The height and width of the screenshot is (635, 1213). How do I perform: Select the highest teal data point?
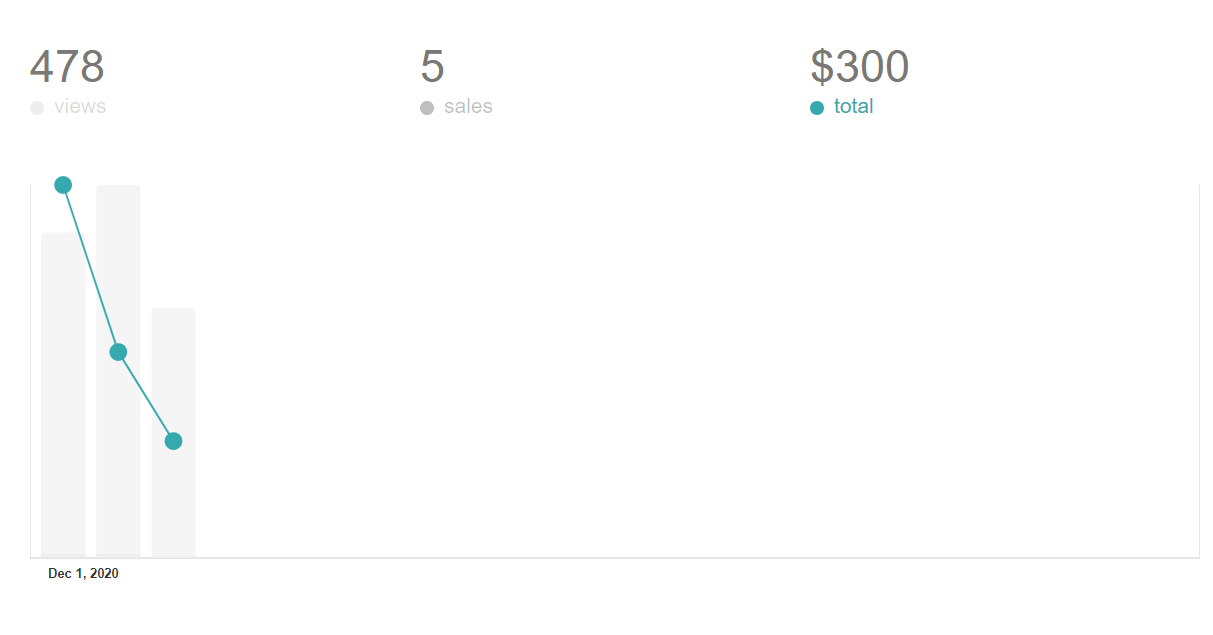click(63, 185)
